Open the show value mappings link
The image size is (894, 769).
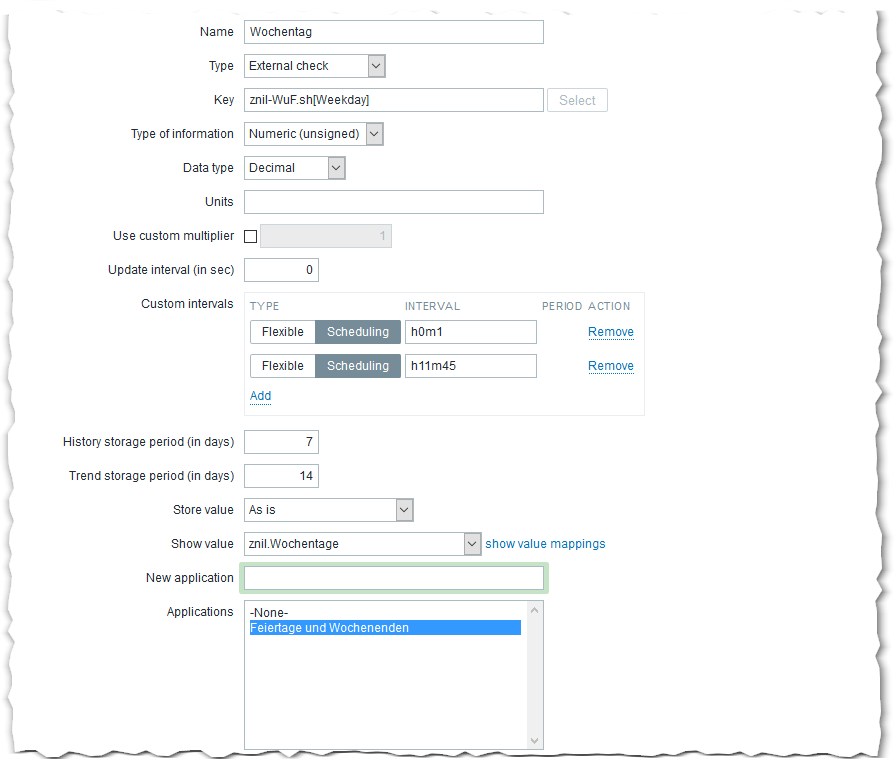tap(545, 544)
